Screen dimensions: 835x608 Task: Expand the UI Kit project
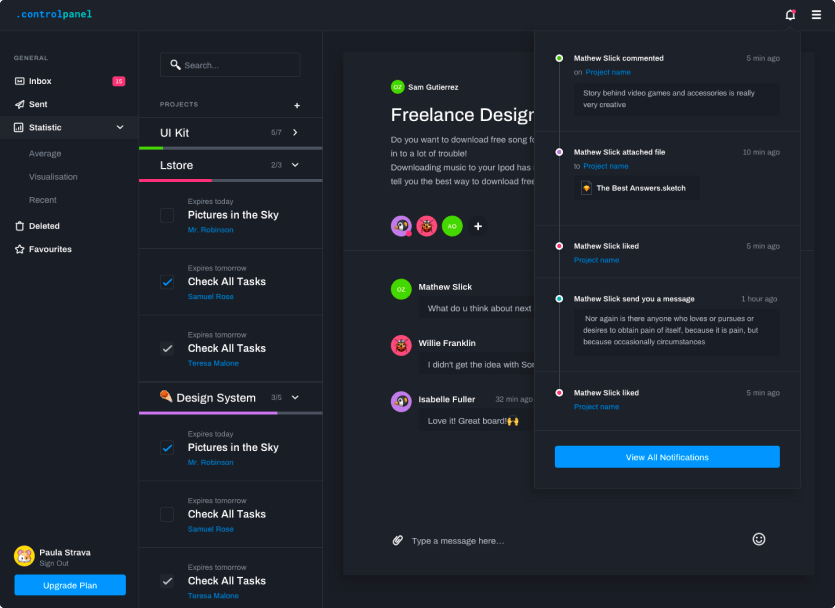(x=295, y=132)
